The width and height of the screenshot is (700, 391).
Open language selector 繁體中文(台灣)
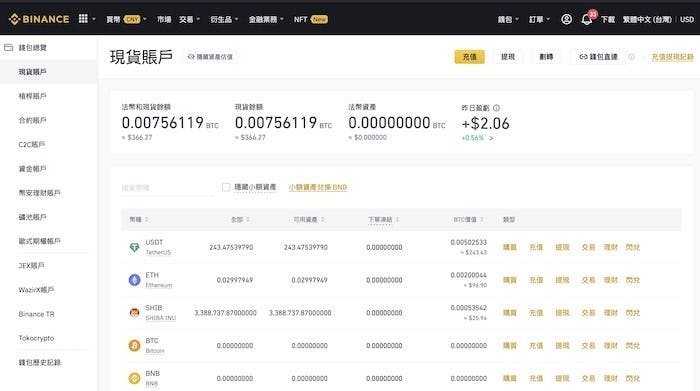click(x=647, y=19)
